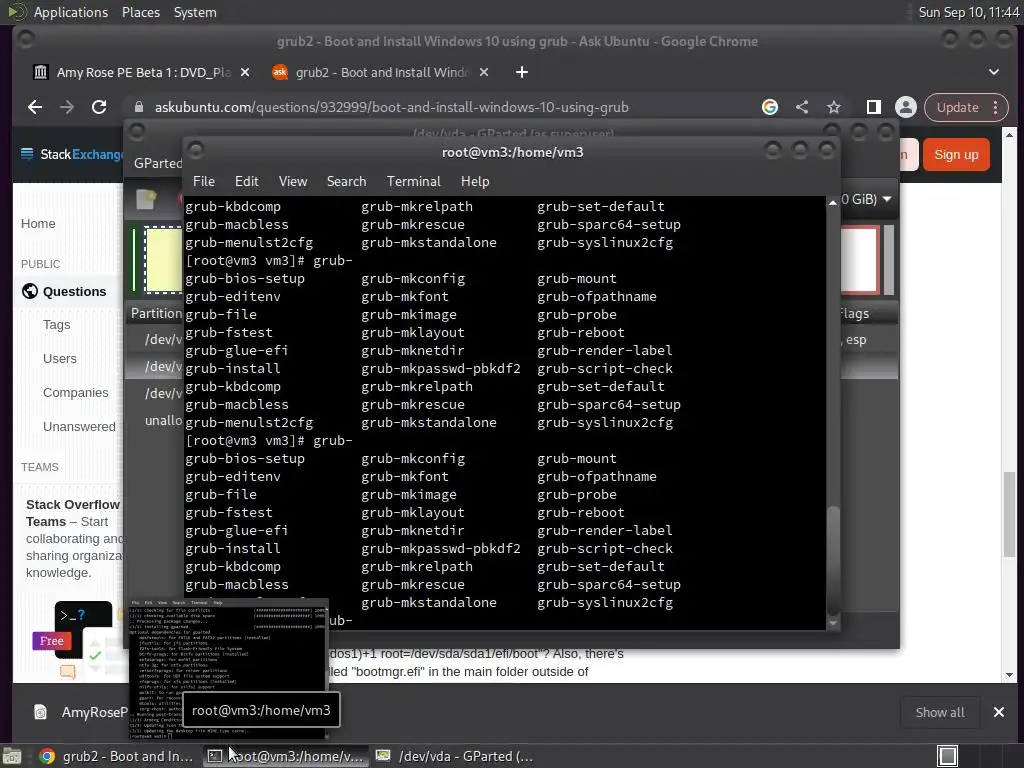Open Tags in the sidebar
The image size is (1024, 768).
[57, 325]
